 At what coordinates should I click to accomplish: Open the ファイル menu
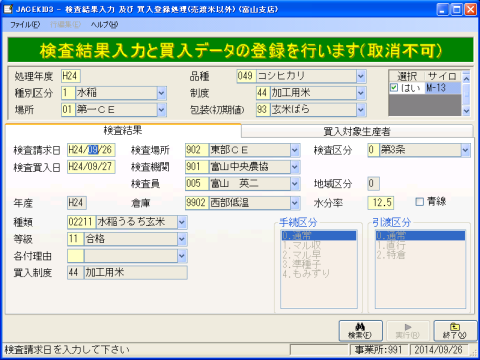pyautogui.click(x=25, y=25)
